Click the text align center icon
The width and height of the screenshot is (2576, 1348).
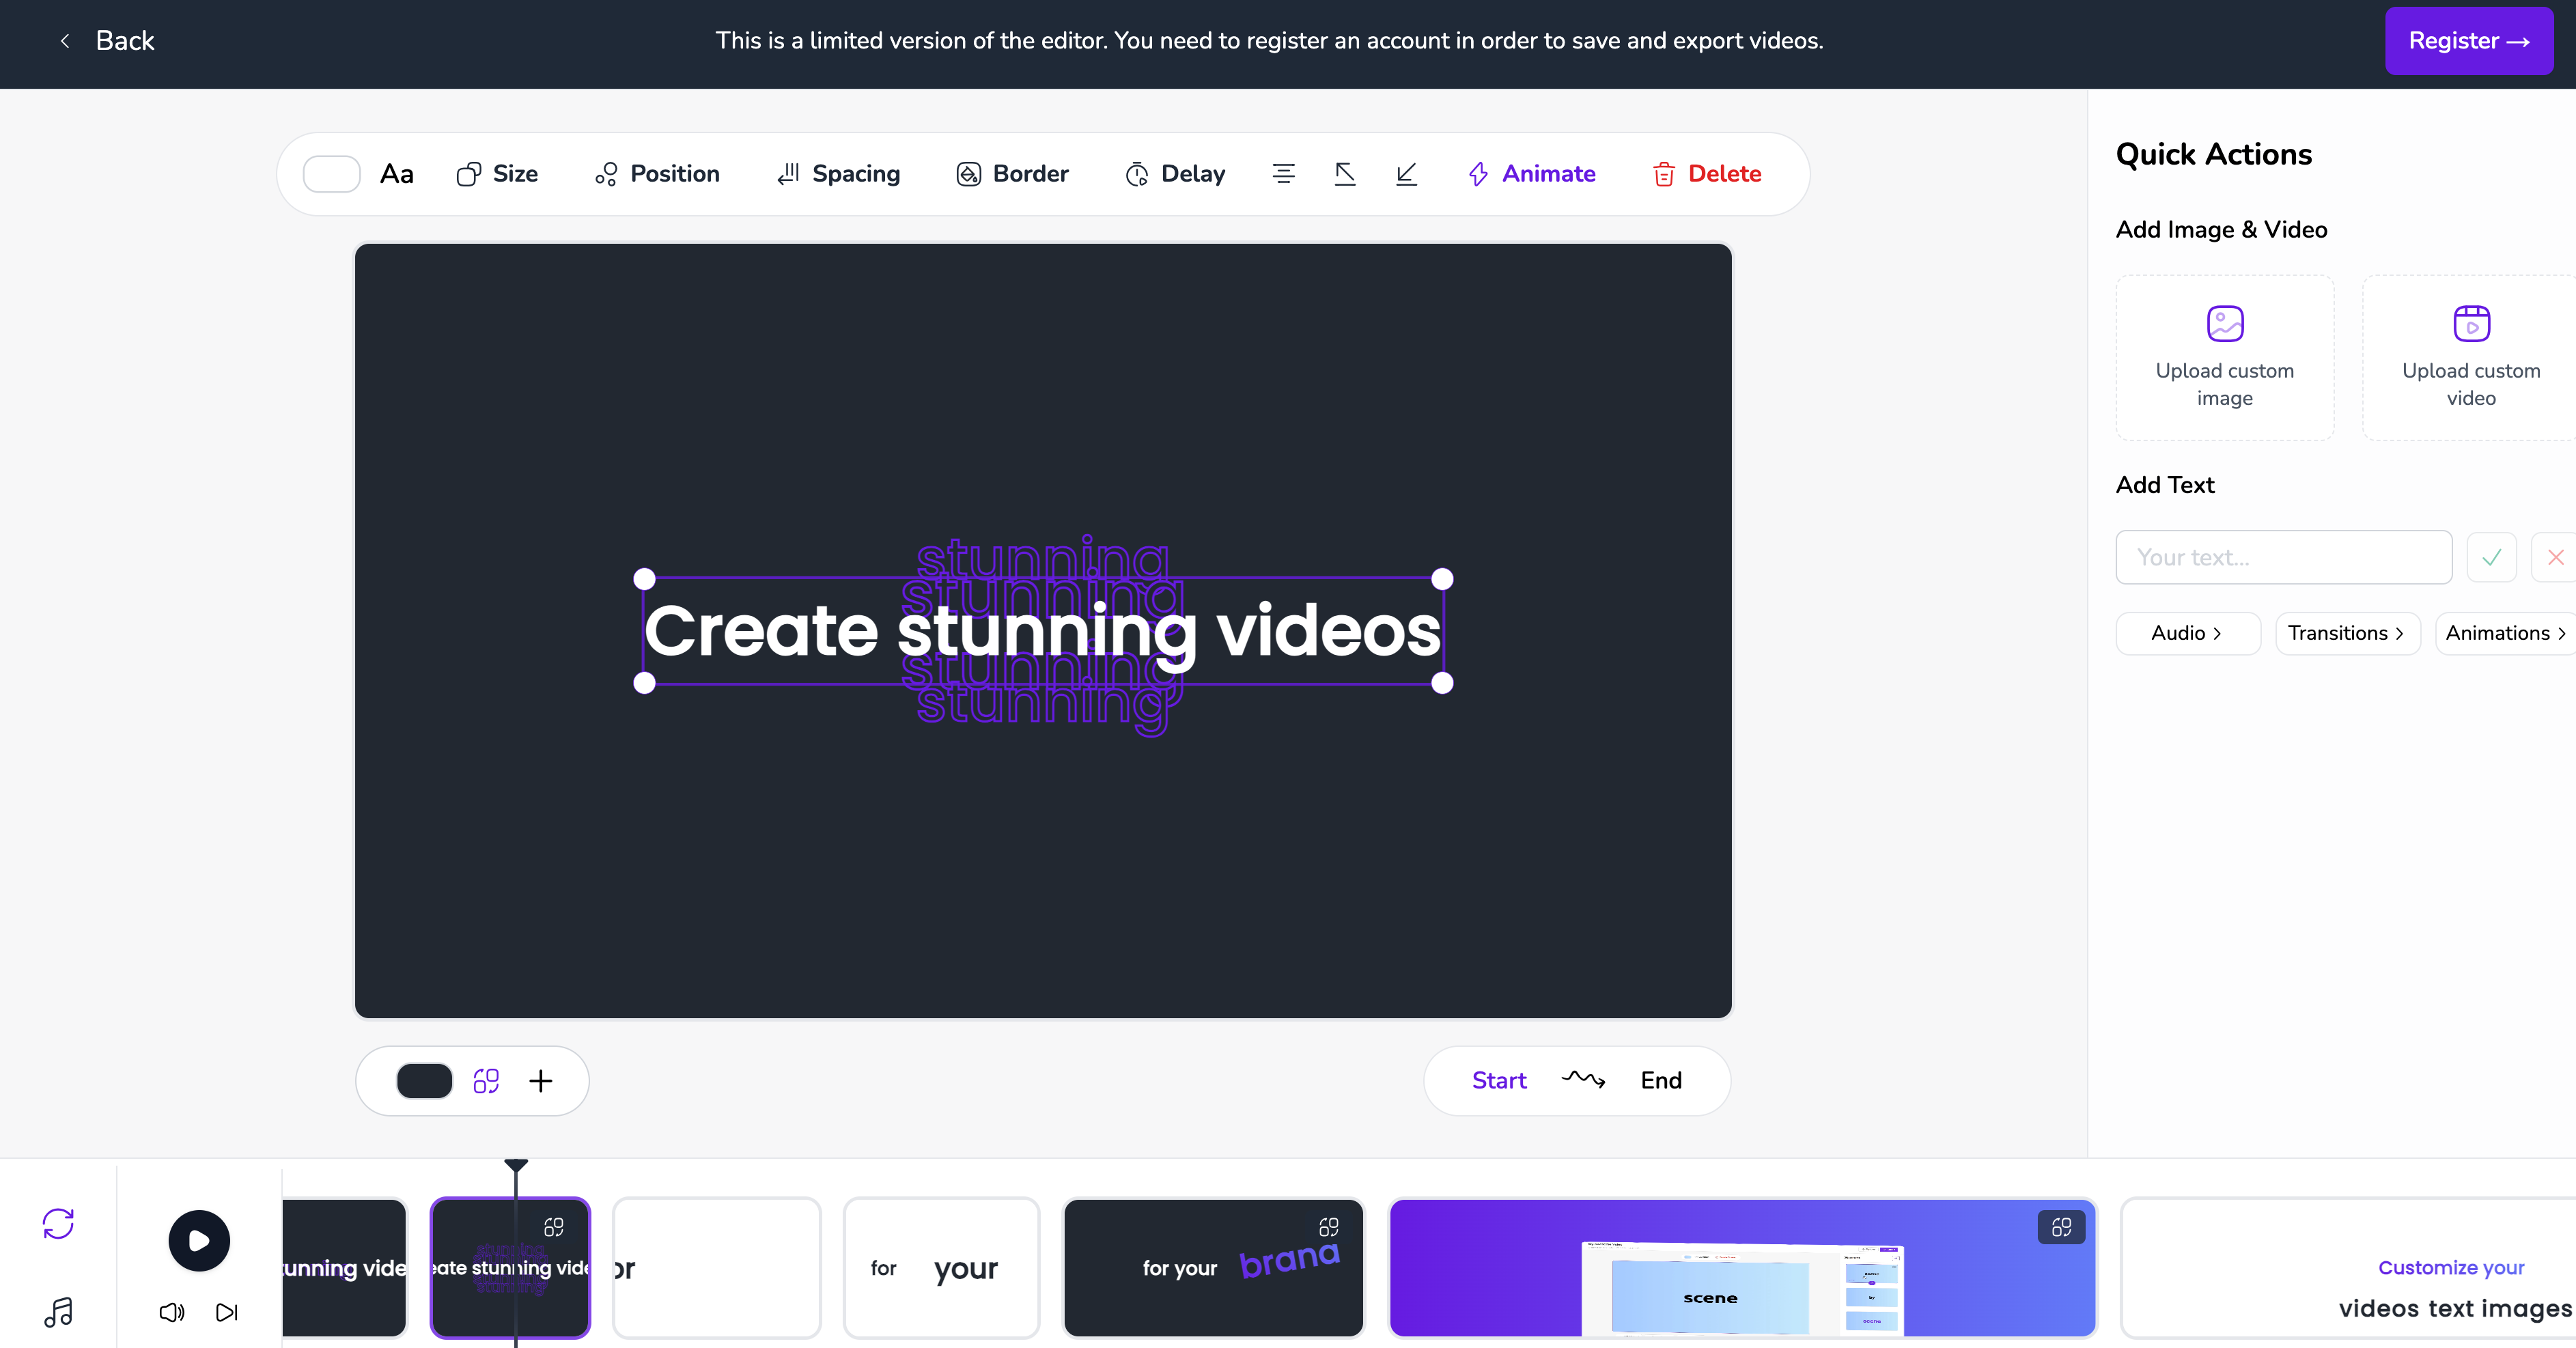click(1283, 174)
